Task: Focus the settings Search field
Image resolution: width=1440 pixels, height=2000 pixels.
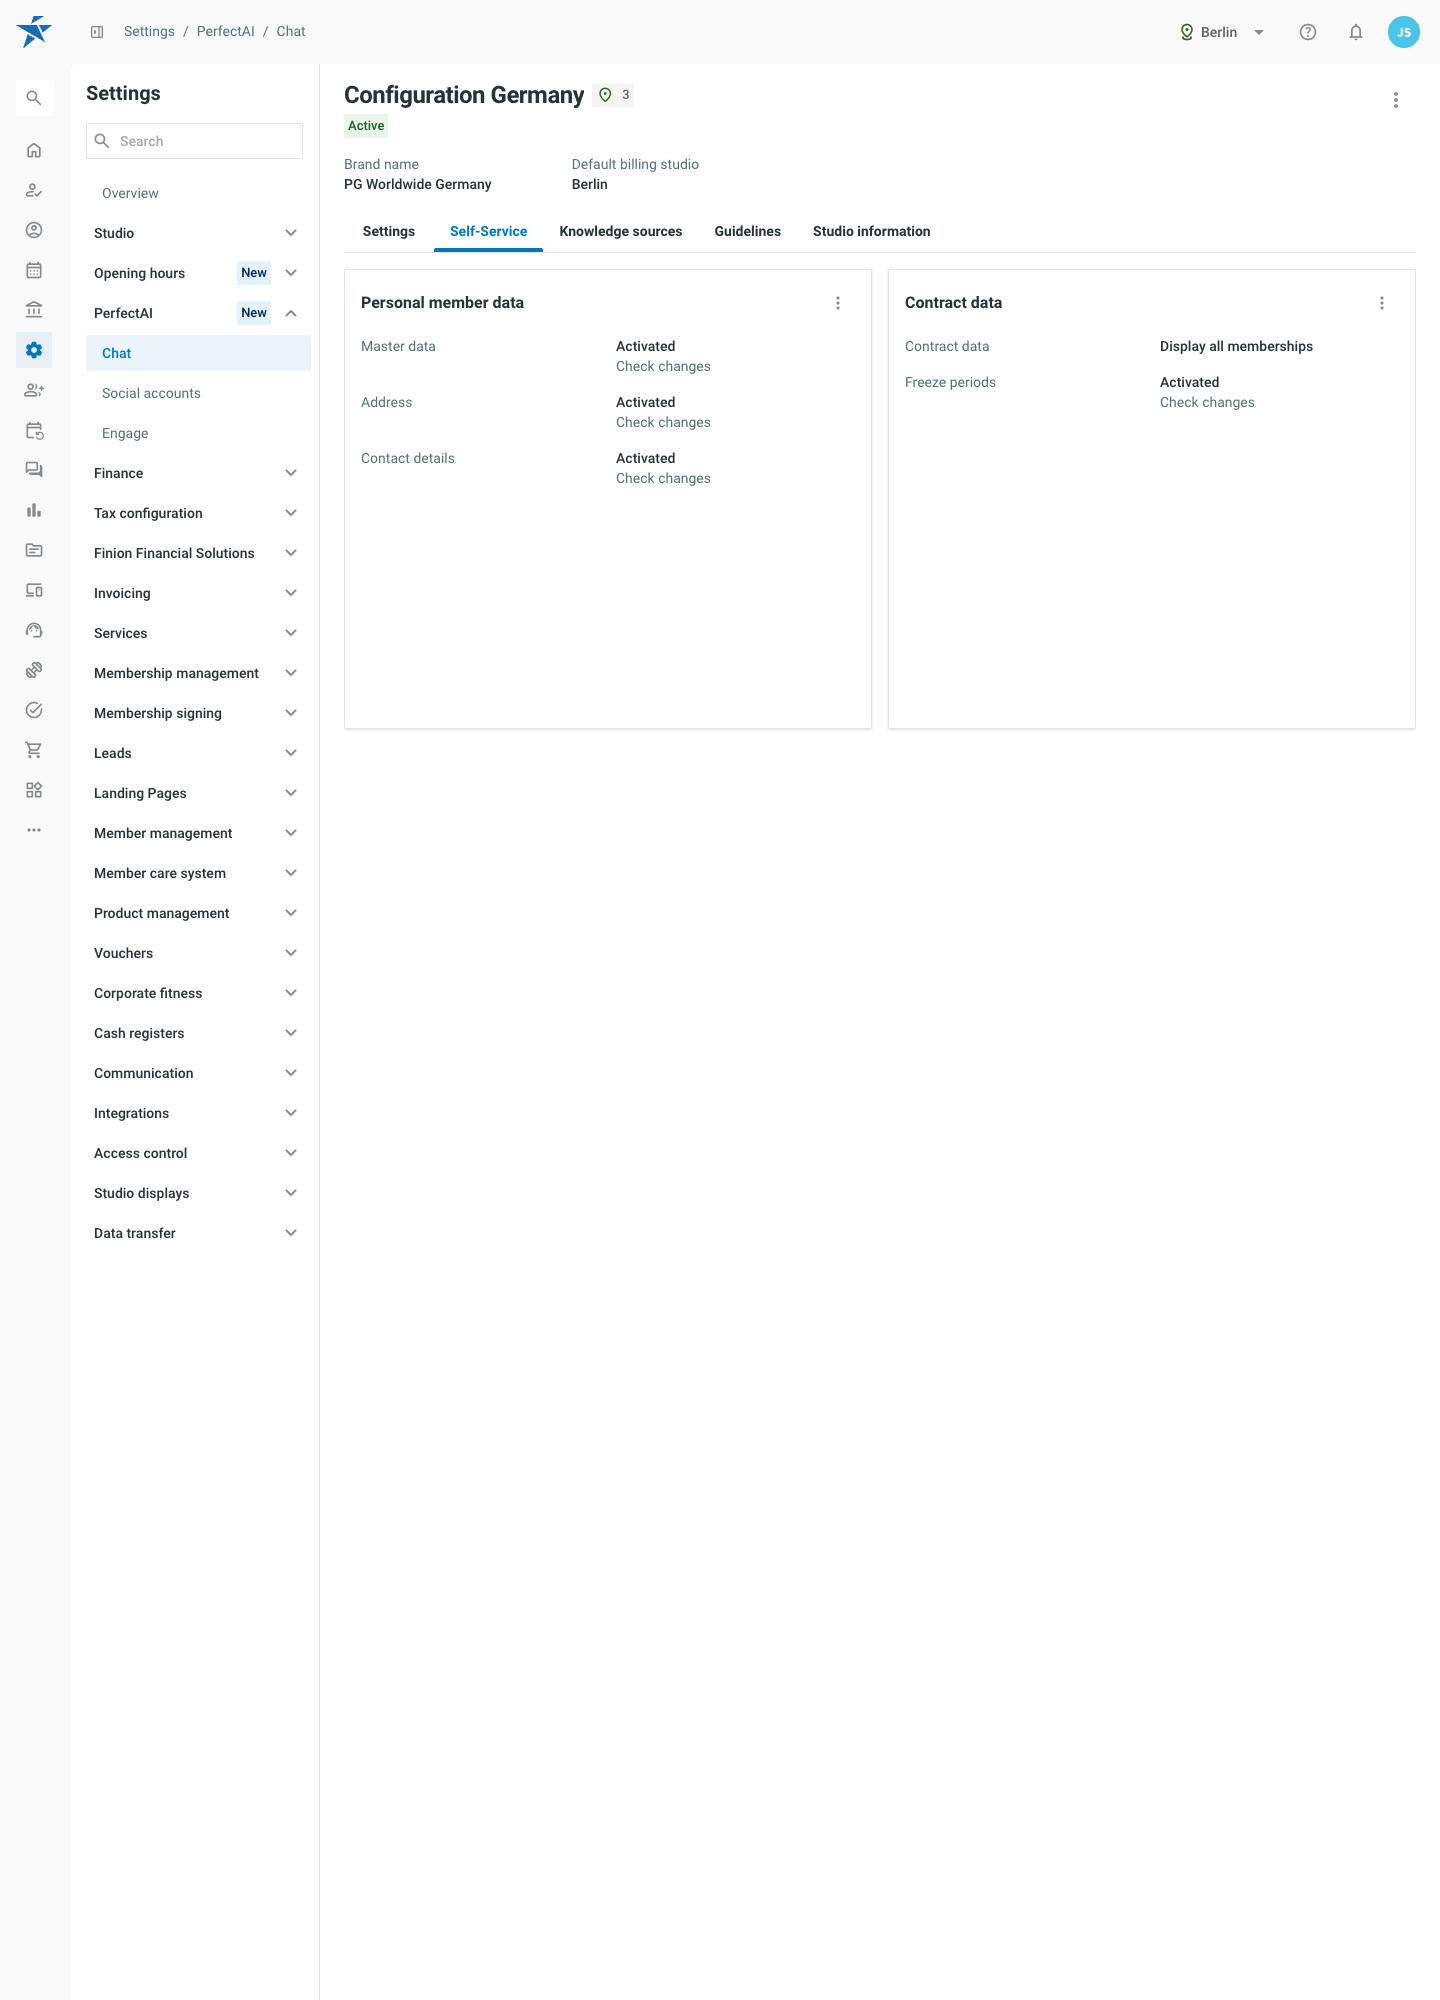Action: [x=194, y=141]
